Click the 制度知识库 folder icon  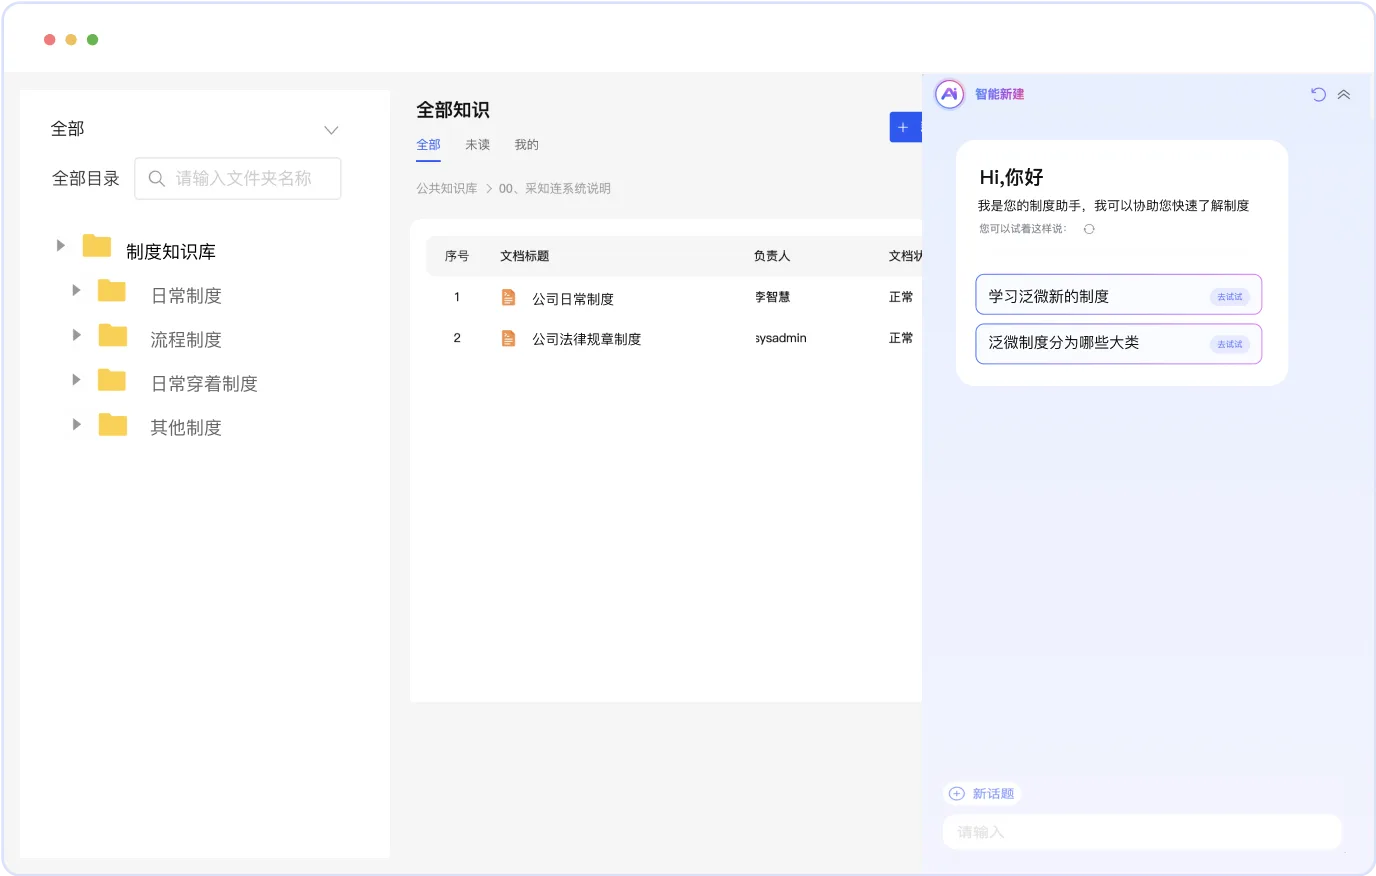(97, 246)
